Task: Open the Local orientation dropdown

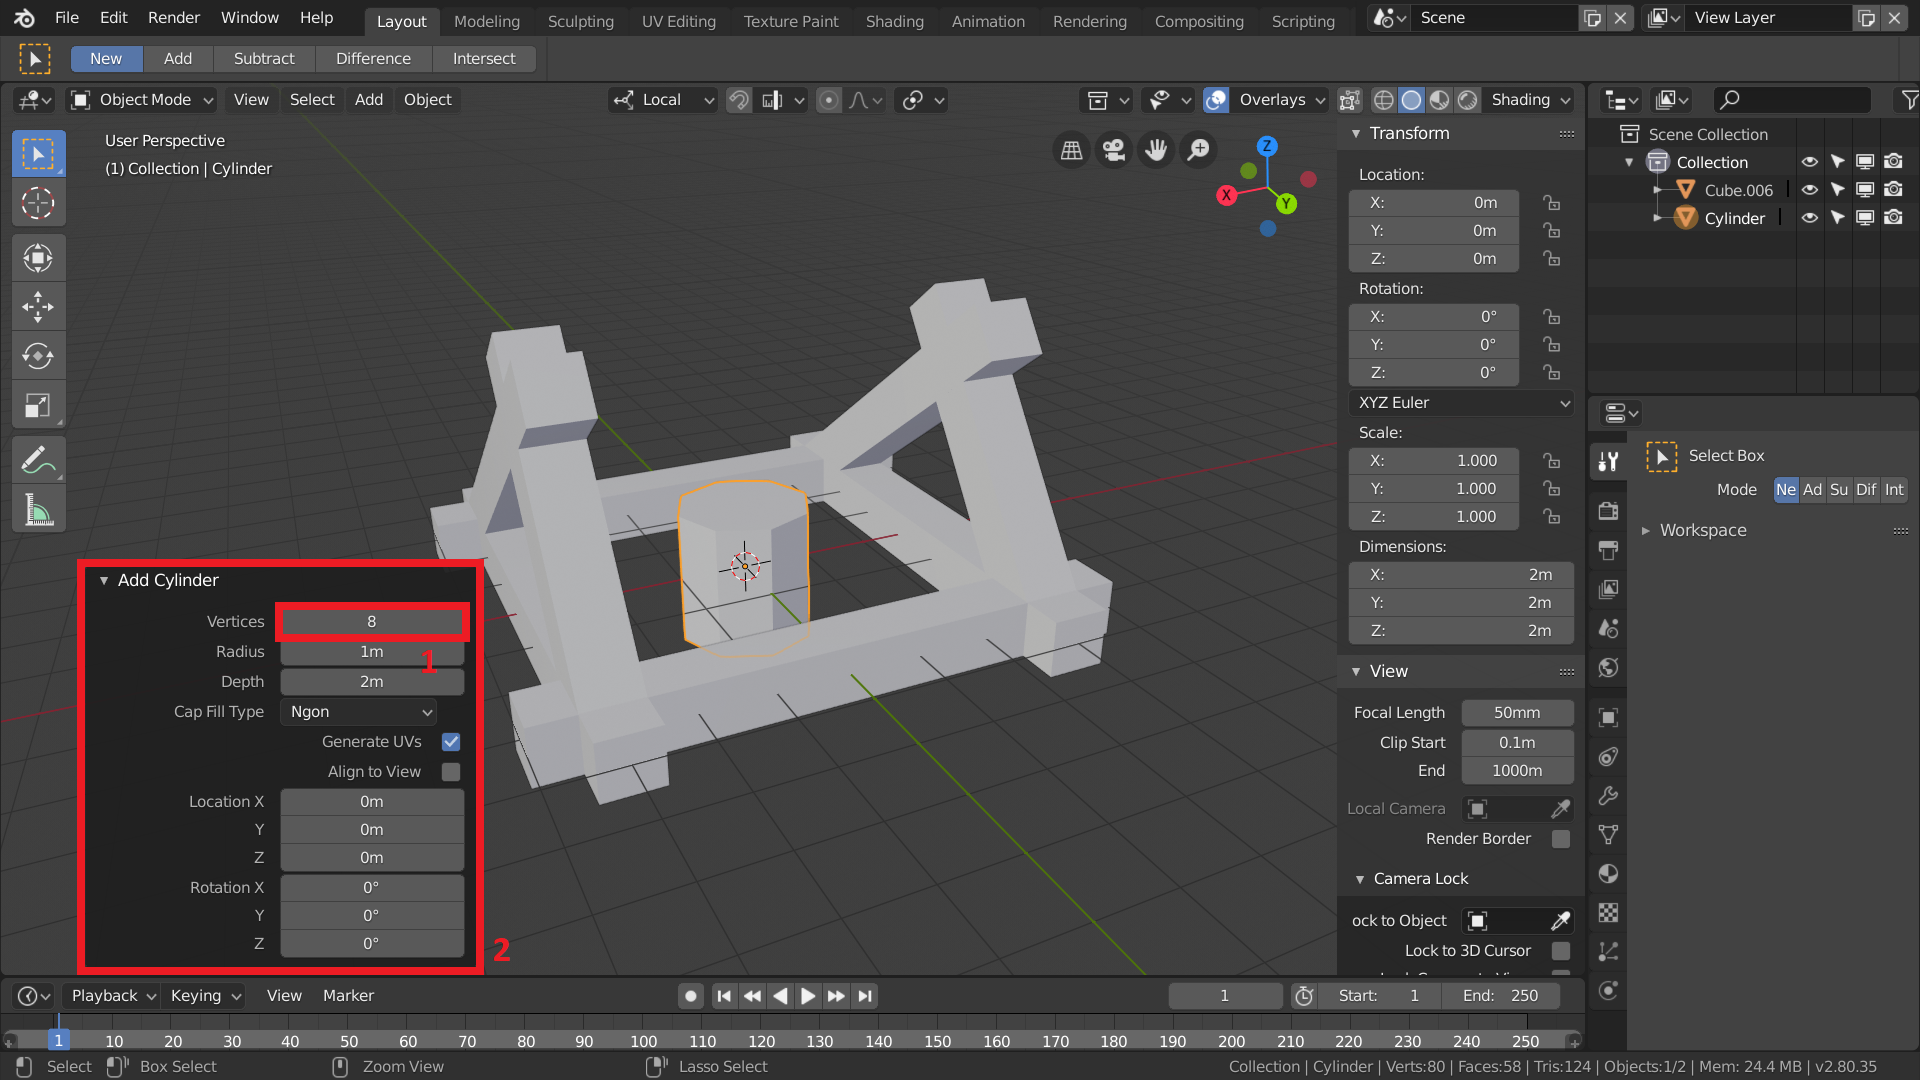Action: pos(664,100)
